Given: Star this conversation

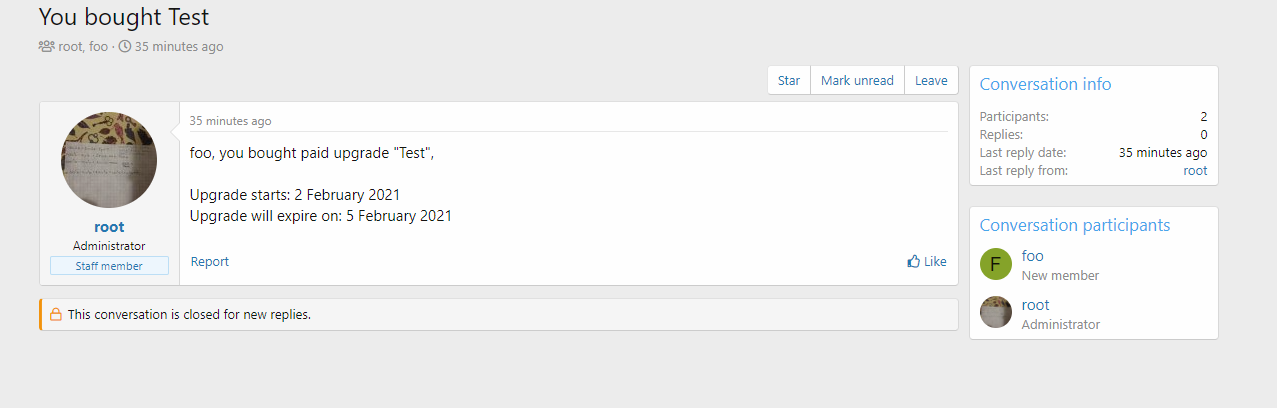Looking at the screenshot, I should pos(789,81).
